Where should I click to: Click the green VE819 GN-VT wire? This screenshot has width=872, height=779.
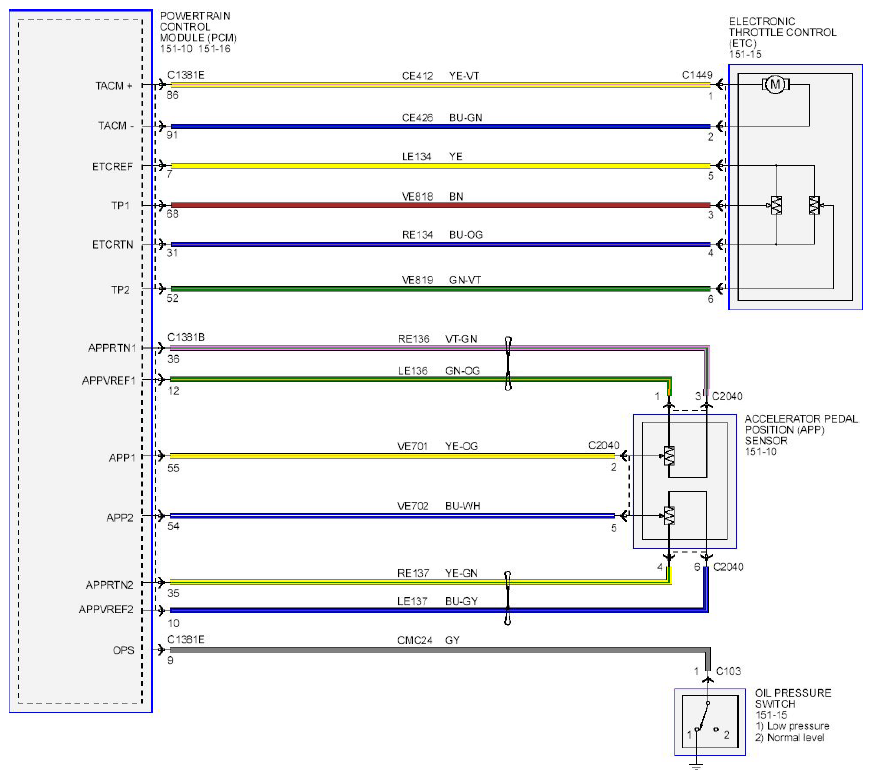pos(440,289)
